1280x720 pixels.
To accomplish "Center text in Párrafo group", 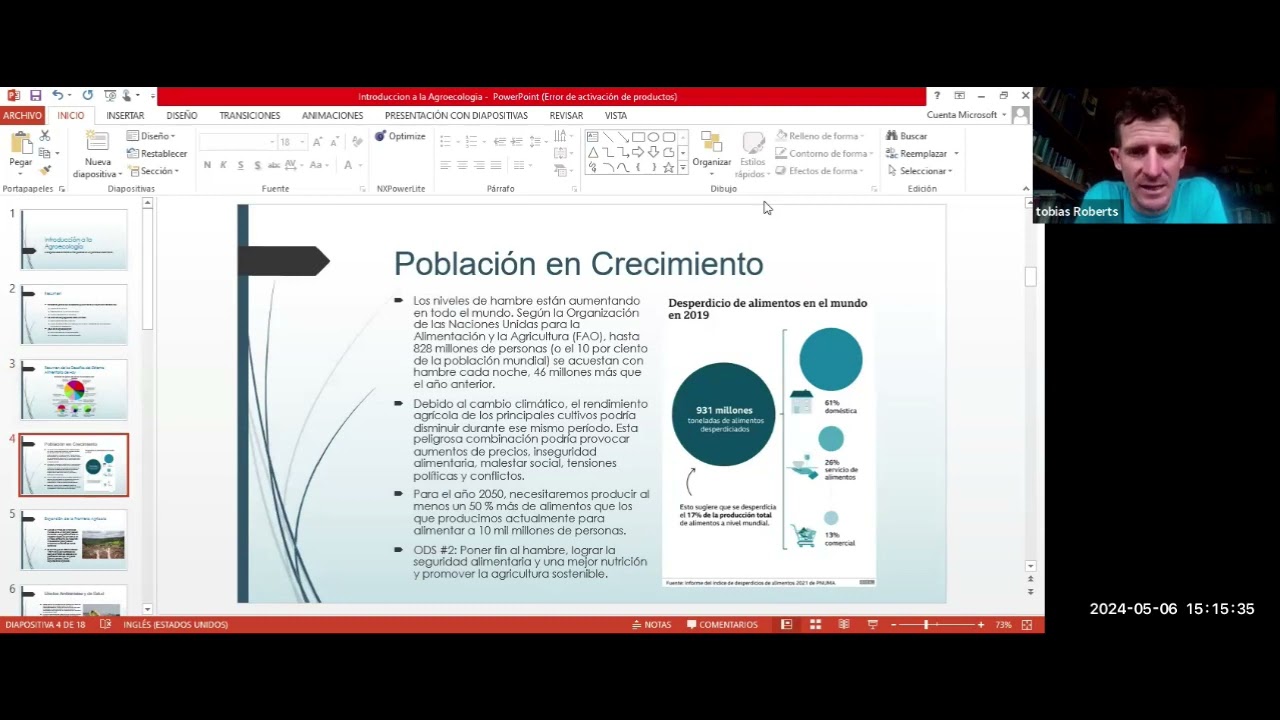I will [x=462, y=165].
